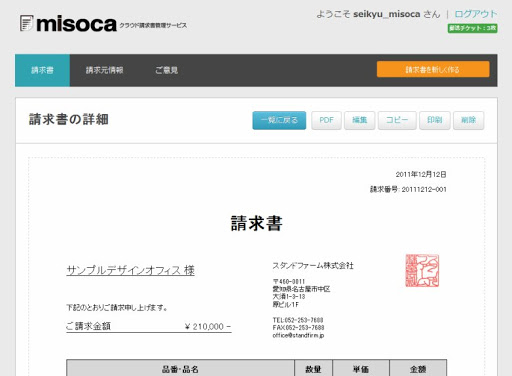Click the 印刷 print button

click(435, 120)
